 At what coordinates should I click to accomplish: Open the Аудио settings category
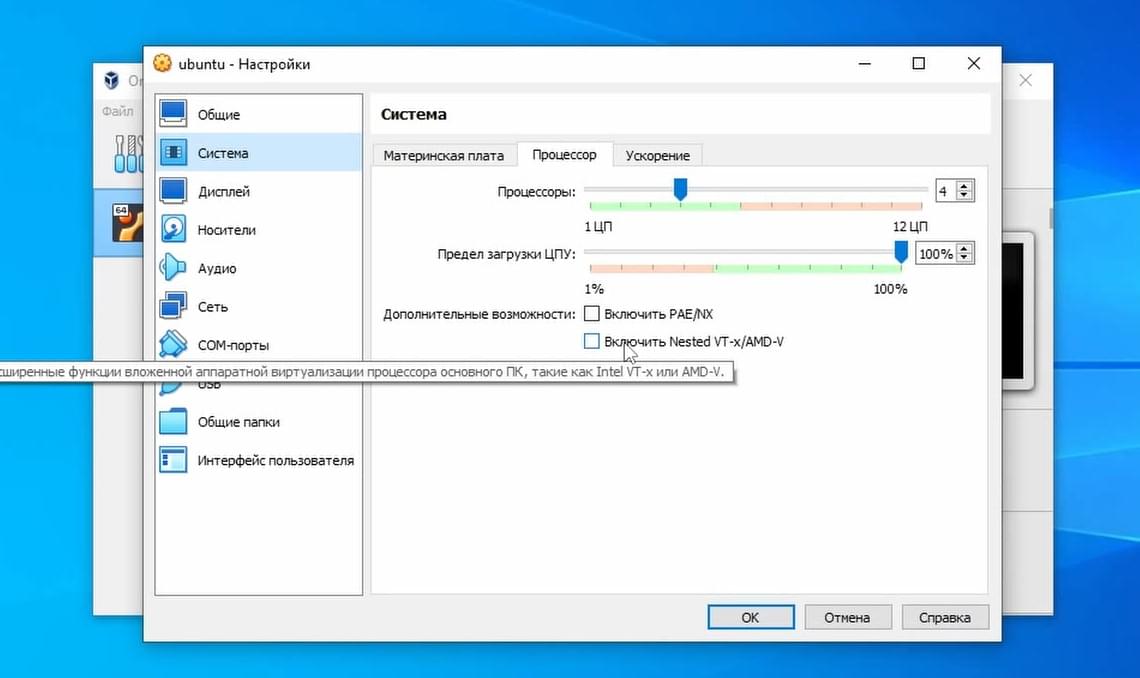[x=258, y=268]
